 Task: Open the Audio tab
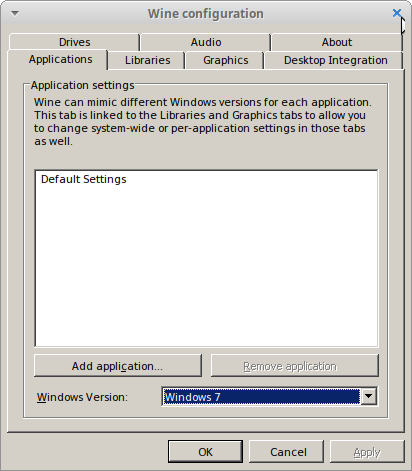tap(206, 42)
